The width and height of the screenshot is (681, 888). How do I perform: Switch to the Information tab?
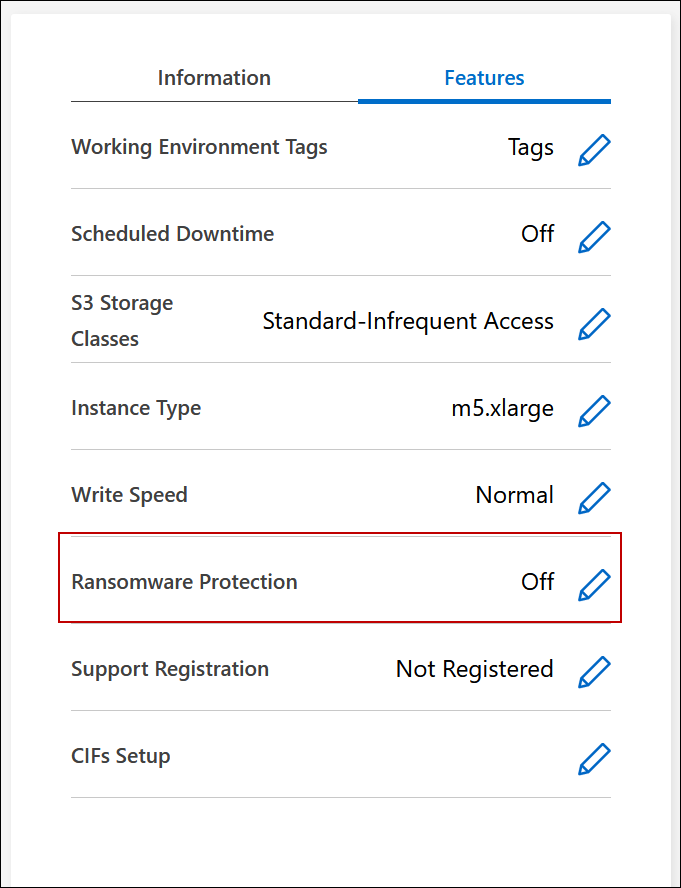point(214,78)
